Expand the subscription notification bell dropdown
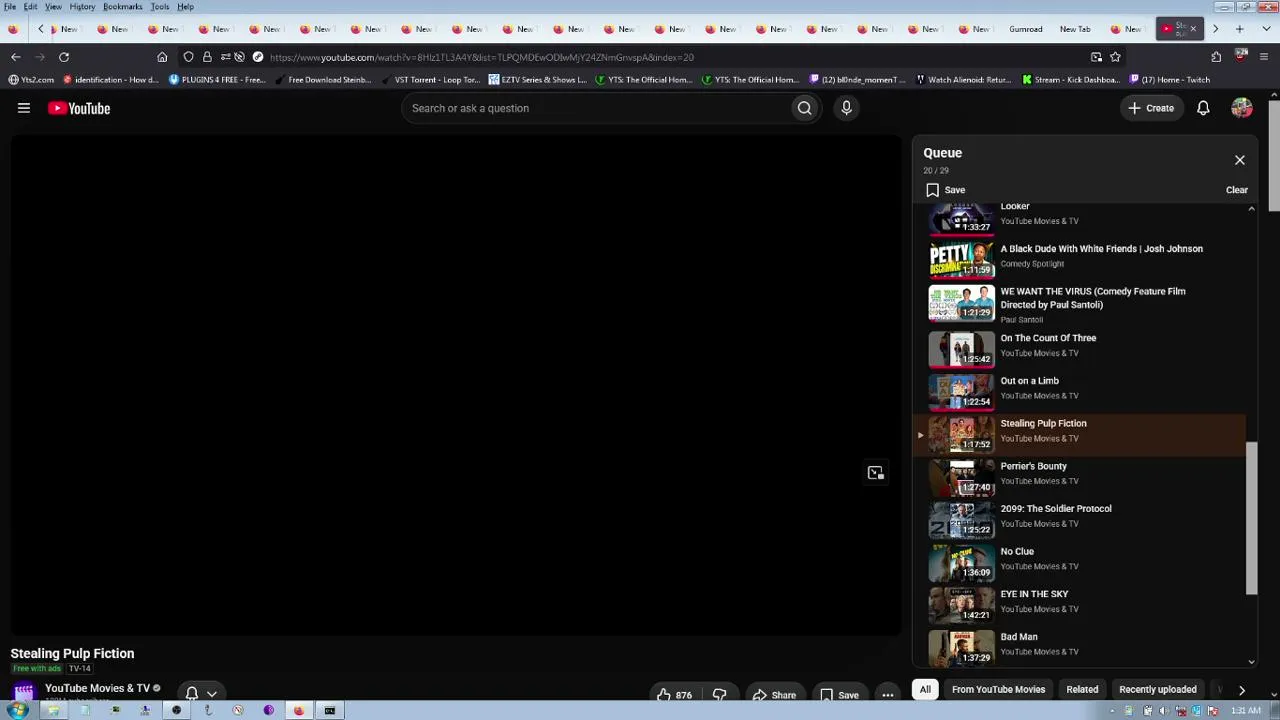Image resolution: width=1280 pixels, height=720 pixels. [x=201, y=692]
